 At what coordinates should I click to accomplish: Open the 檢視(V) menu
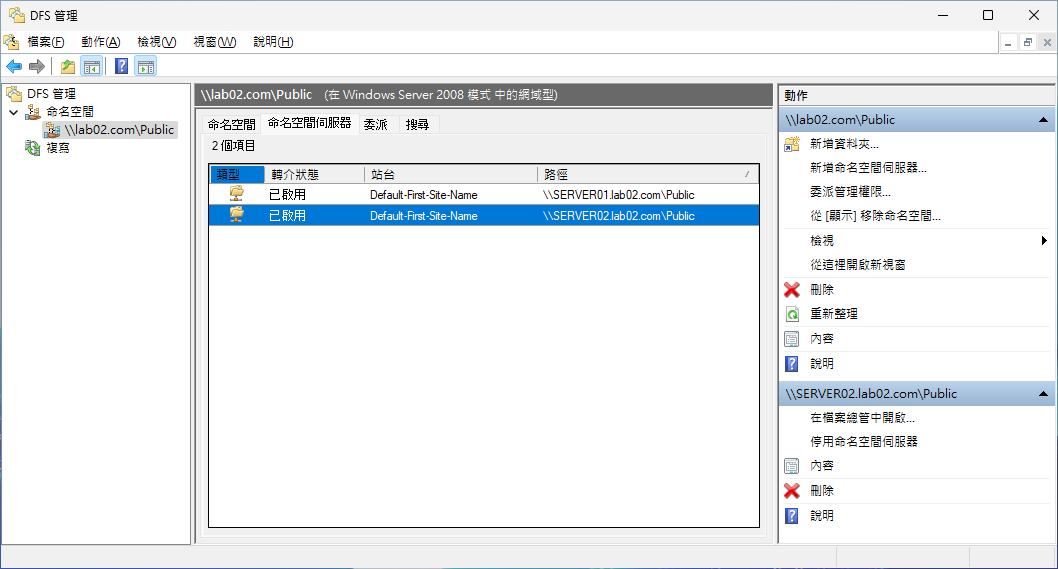(x=157, y=42)
